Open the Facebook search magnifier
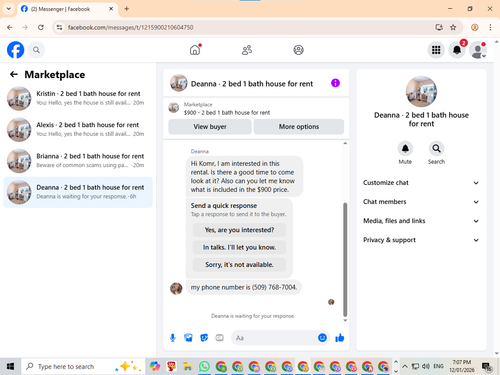Screen dimensions: 500x375 pyautogui.click(x=36, y=50)
